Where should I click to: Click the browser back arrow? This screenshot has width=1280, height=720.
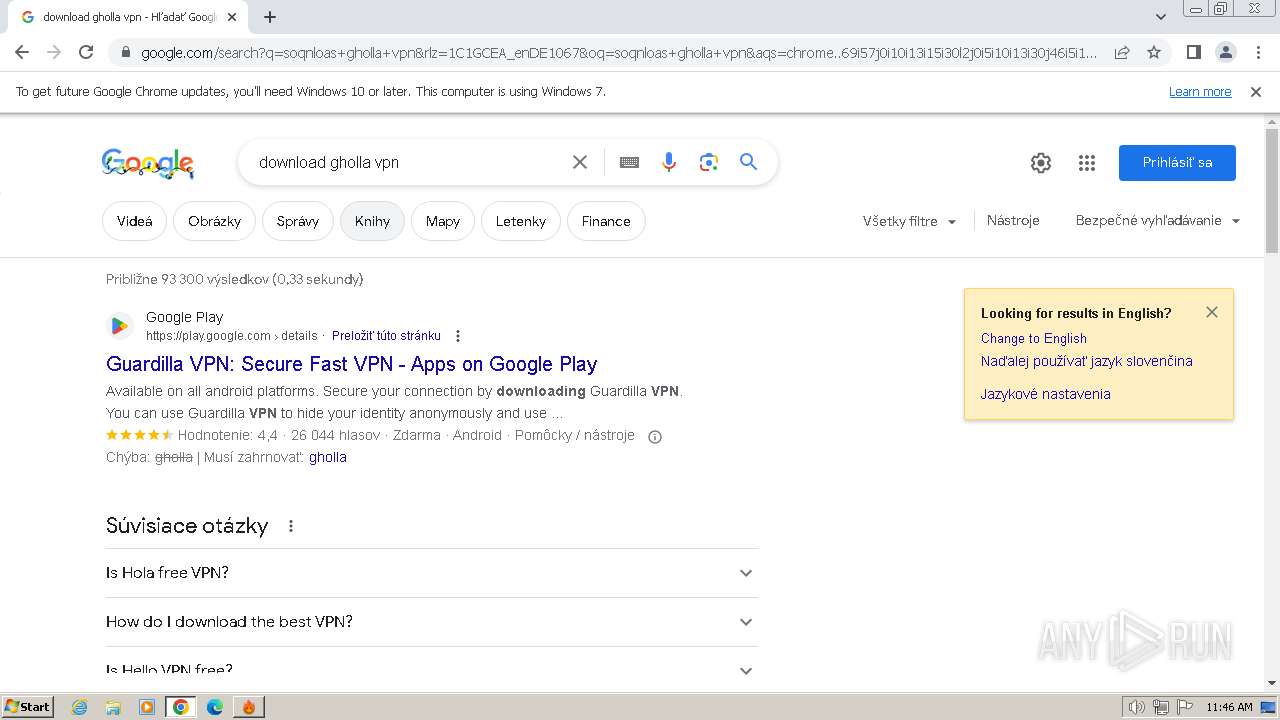click(22, 52)
